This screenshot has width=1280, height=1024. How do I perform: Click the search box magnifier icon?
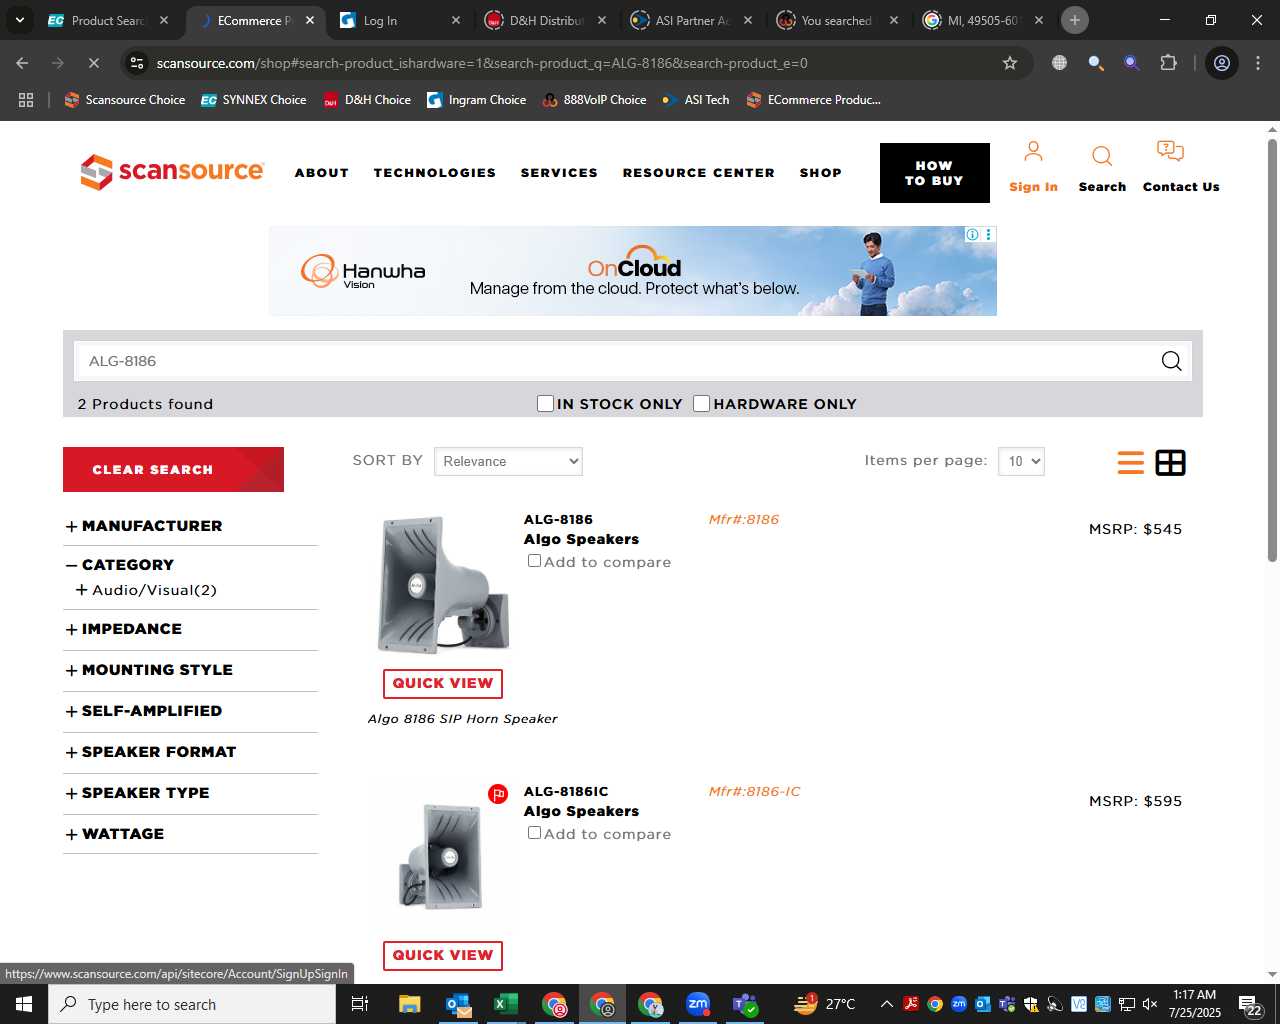(x=1171, y=361)
